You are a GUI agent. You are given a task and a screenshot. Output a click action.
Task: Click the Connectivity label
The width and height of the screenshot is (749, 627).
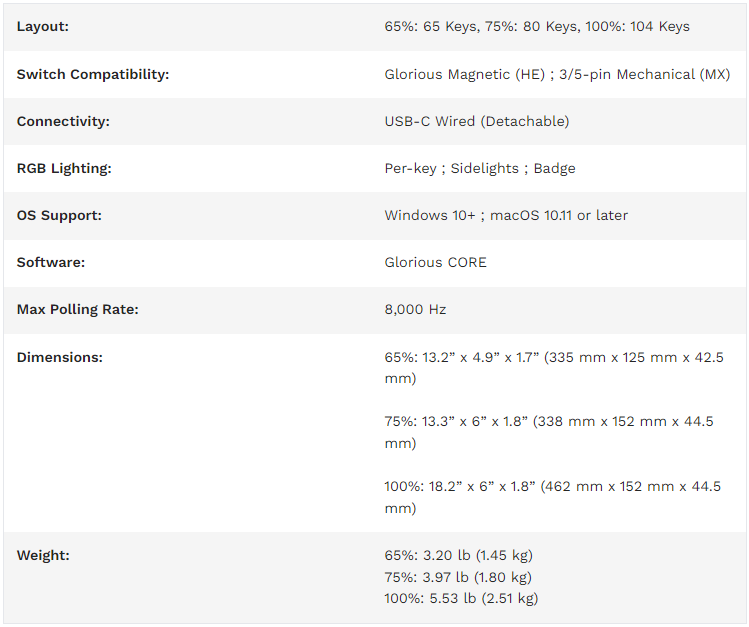pos(63,121)
